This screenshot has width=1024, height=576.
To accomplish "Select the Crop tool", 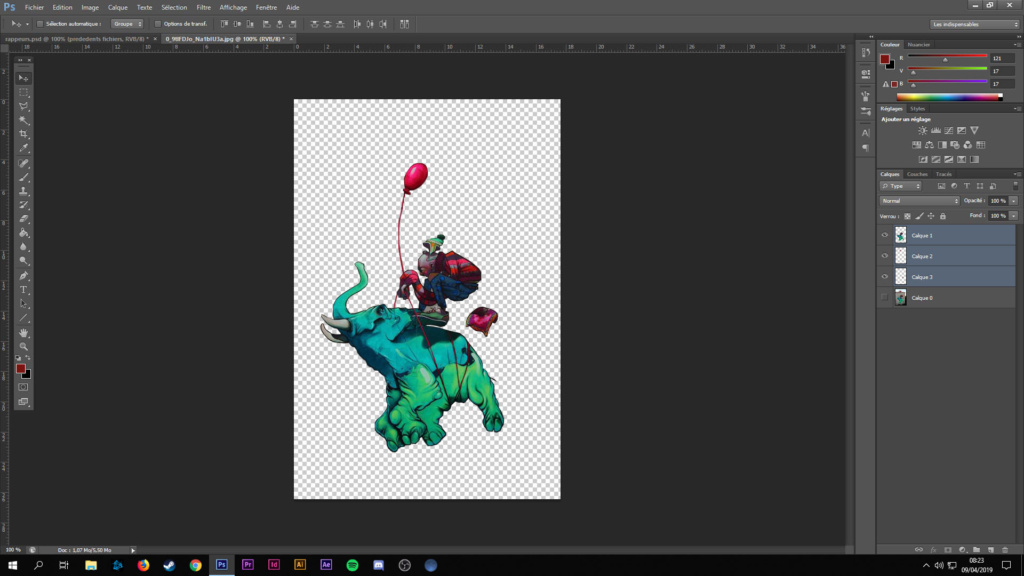I will point(24,134).
